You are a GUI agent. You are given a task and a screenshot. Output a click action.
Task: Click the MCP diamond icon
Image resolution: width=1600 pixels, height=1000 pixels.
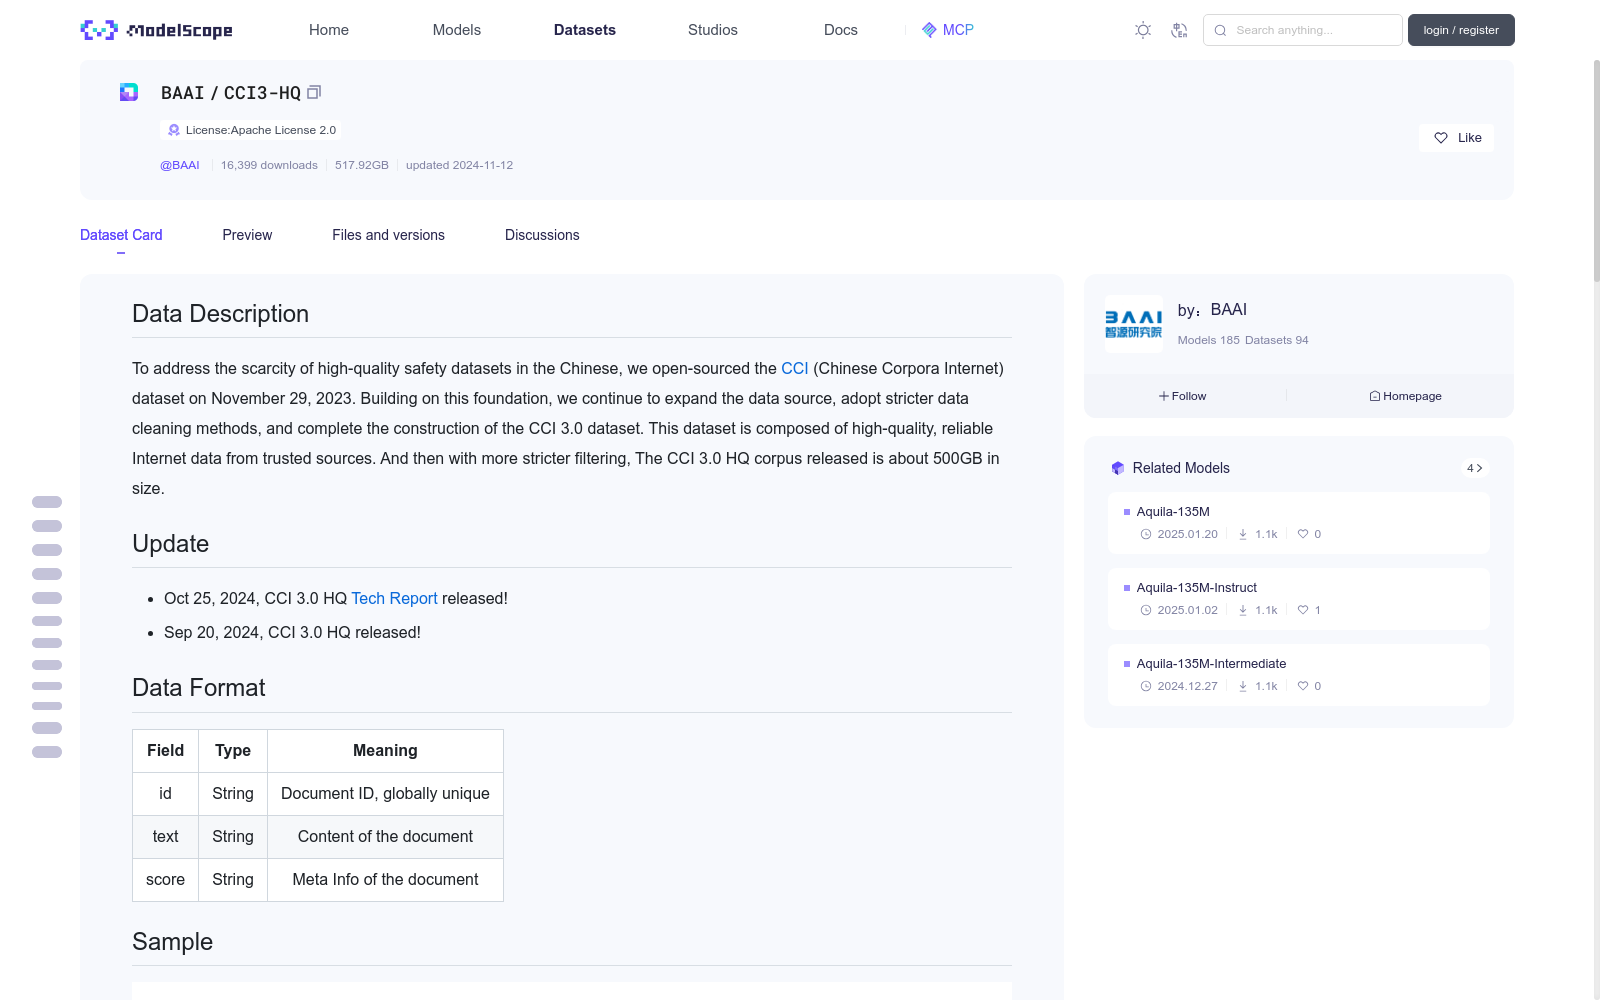click(929, 30)
